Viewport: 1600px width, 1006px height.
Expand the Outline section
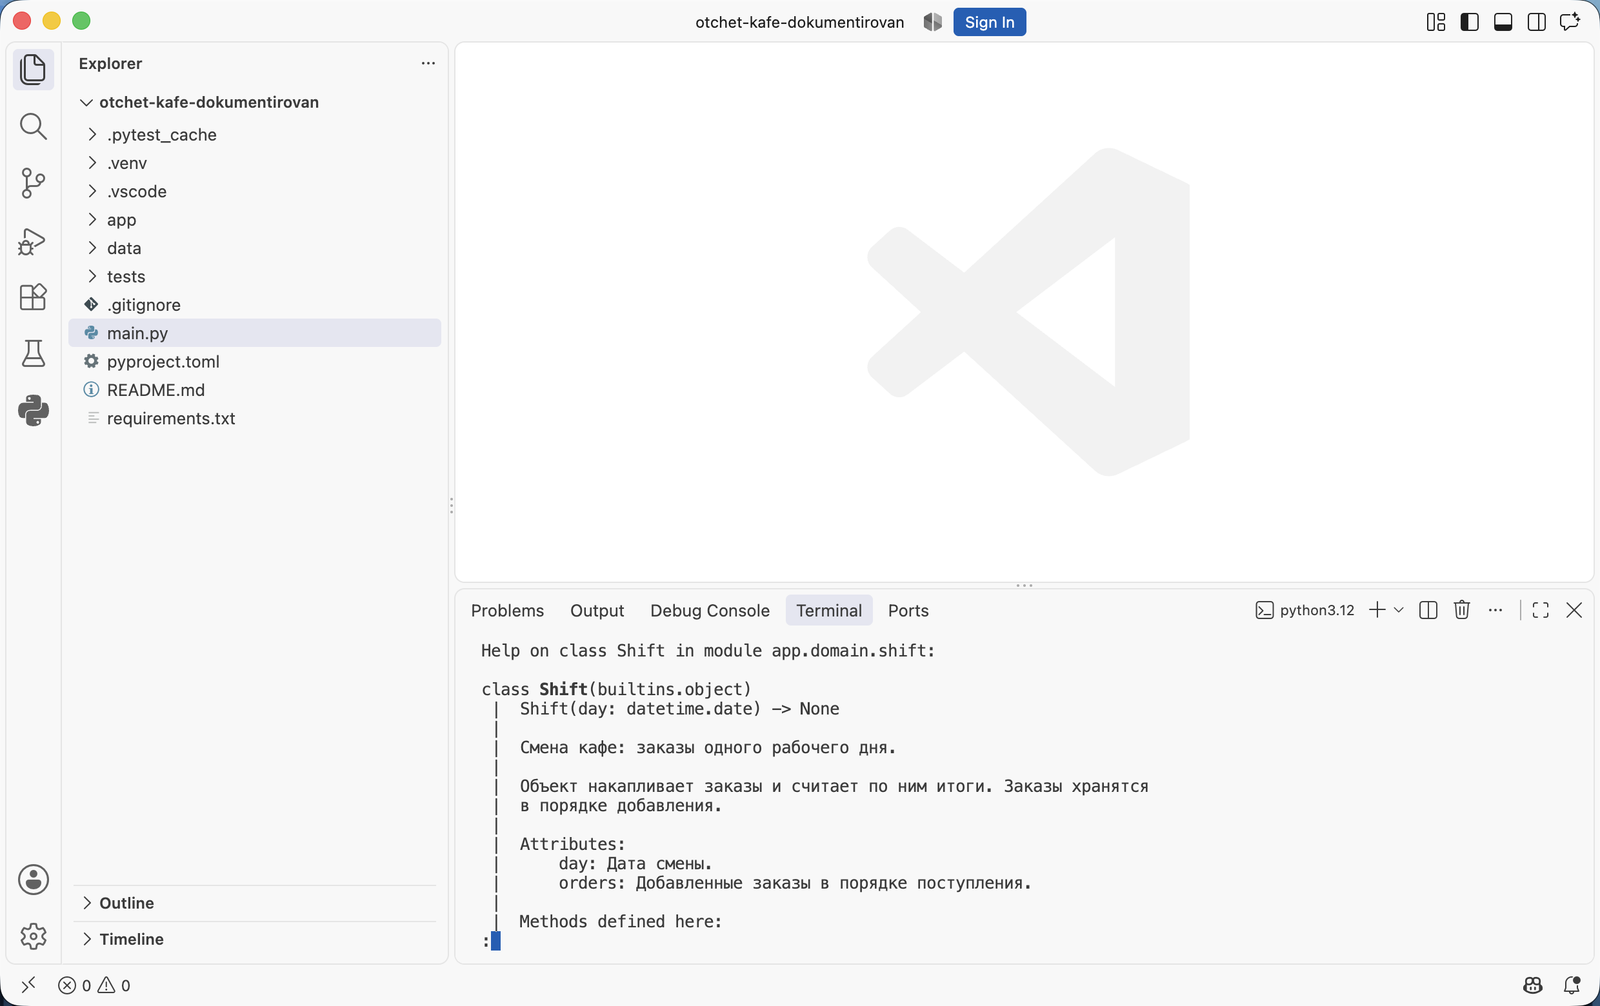(x=255, y=903)
